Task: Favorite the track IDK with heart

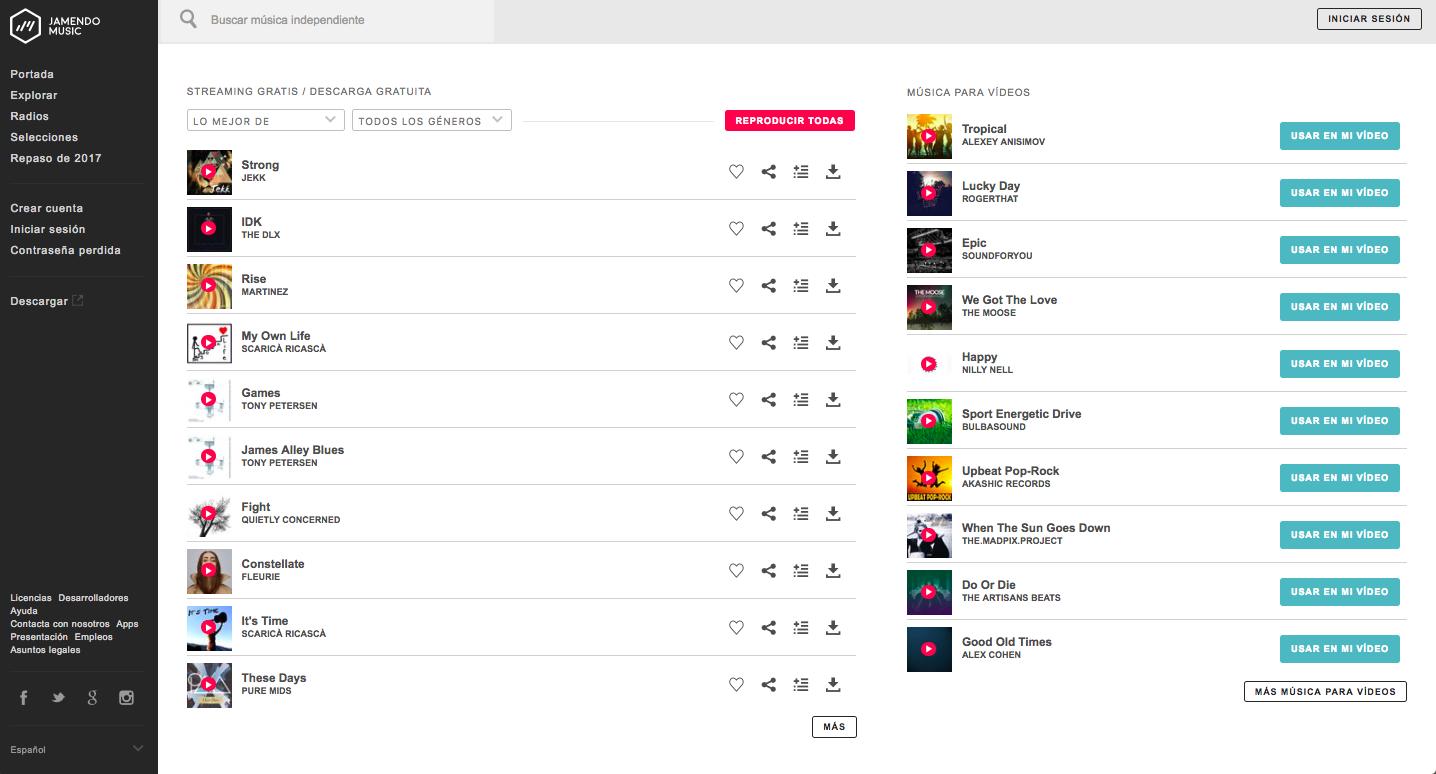Action: pos(736,229)
